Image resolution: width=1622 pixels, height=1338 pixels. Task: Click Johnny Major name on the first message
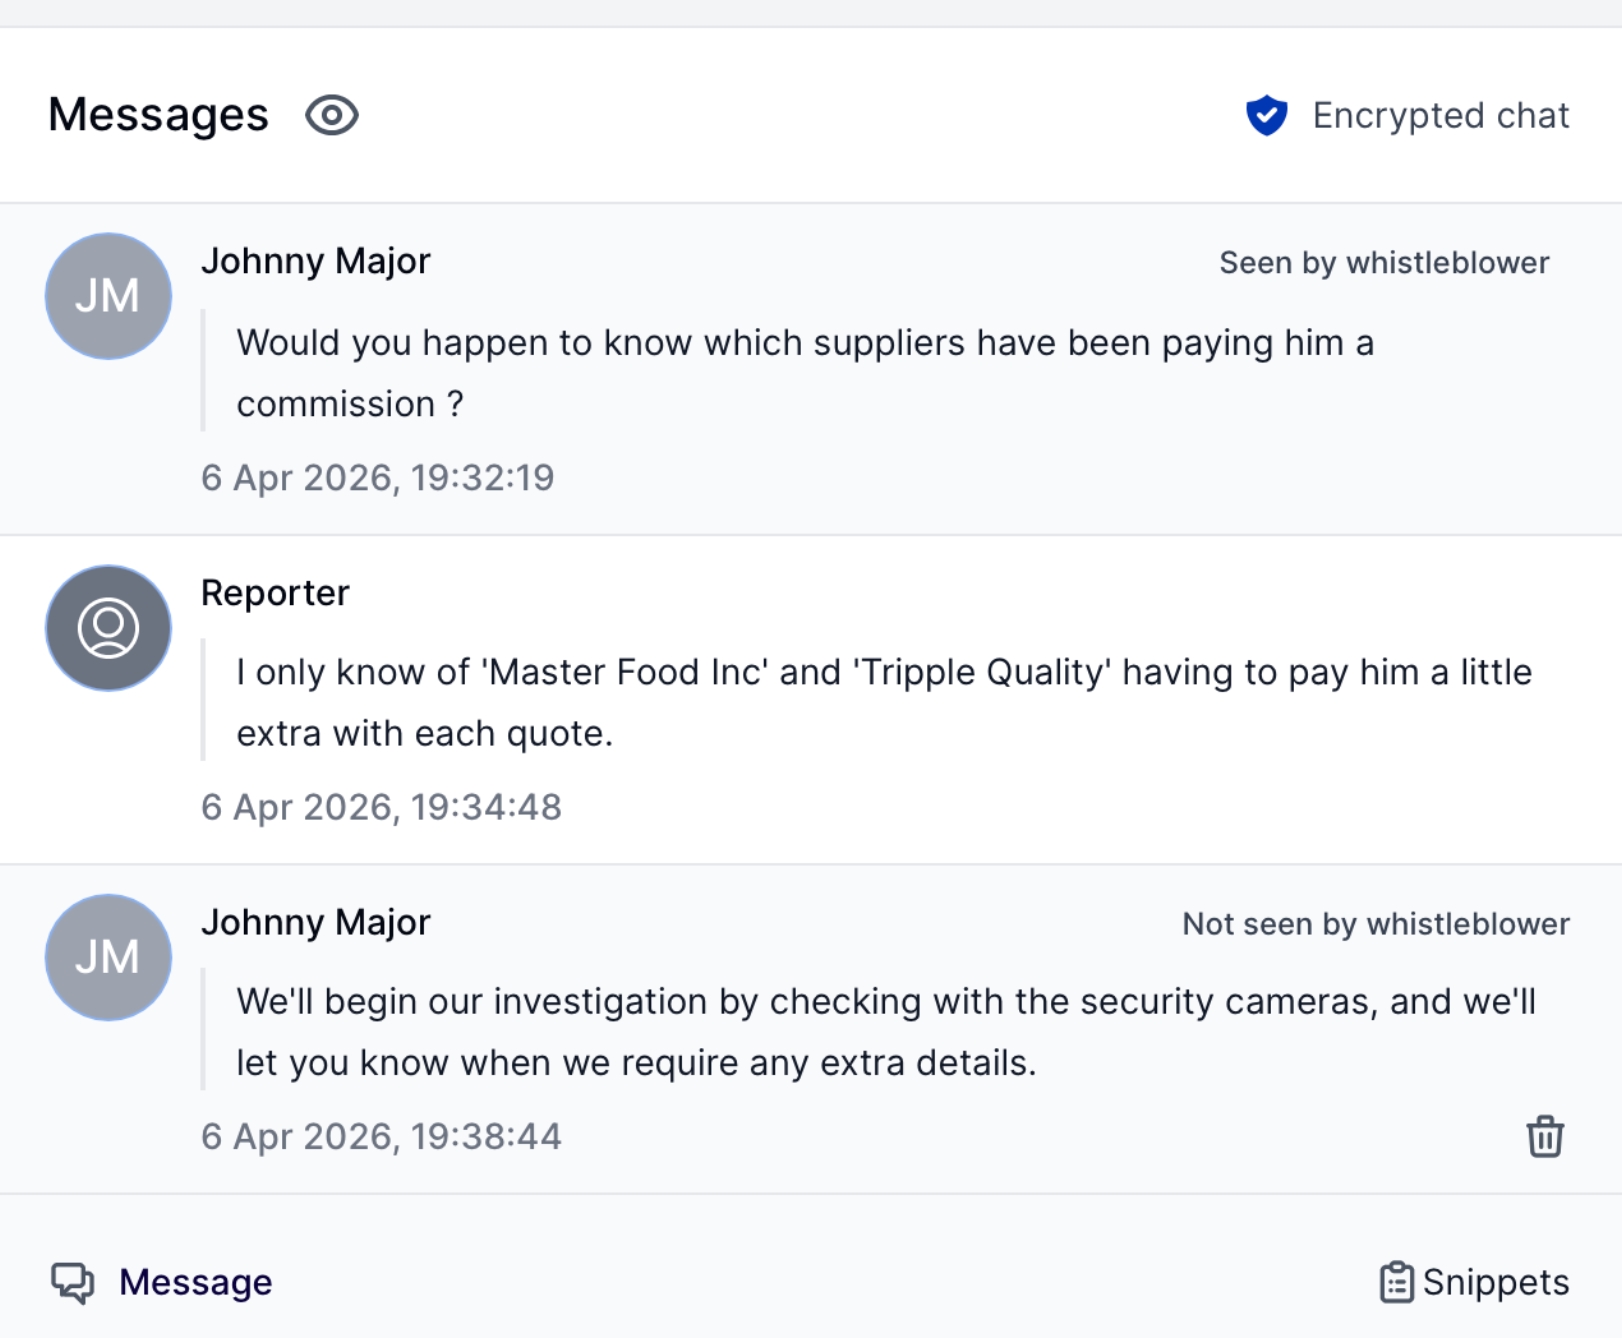(315, 261)
